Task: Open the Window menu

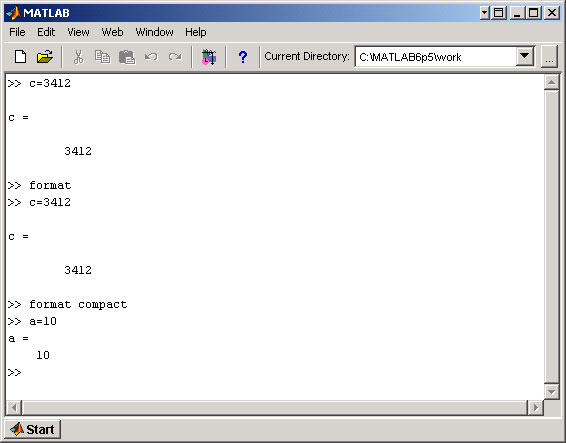Action: tap(154, 32)
